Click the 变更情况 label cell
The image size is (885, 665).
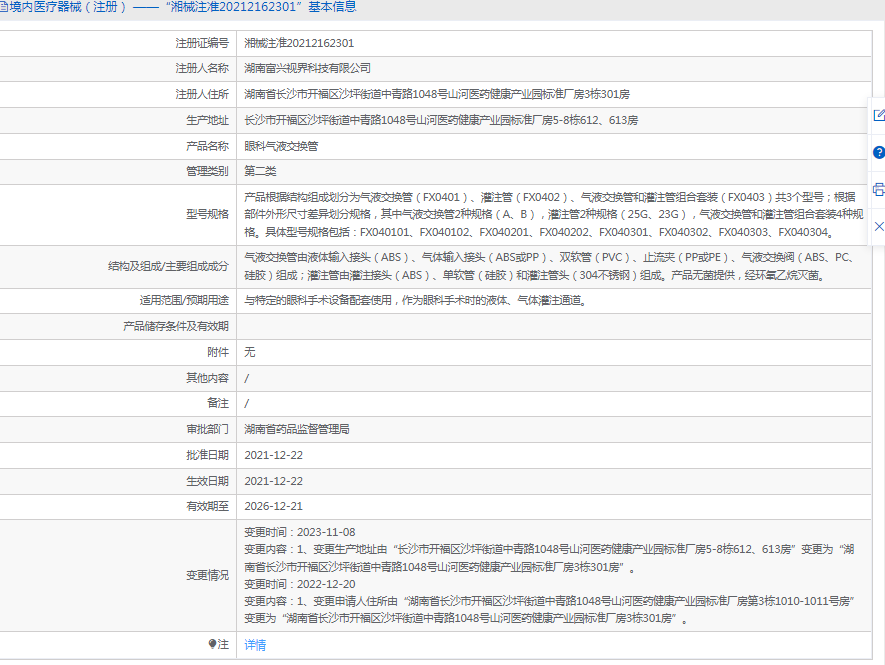point(118,575)
